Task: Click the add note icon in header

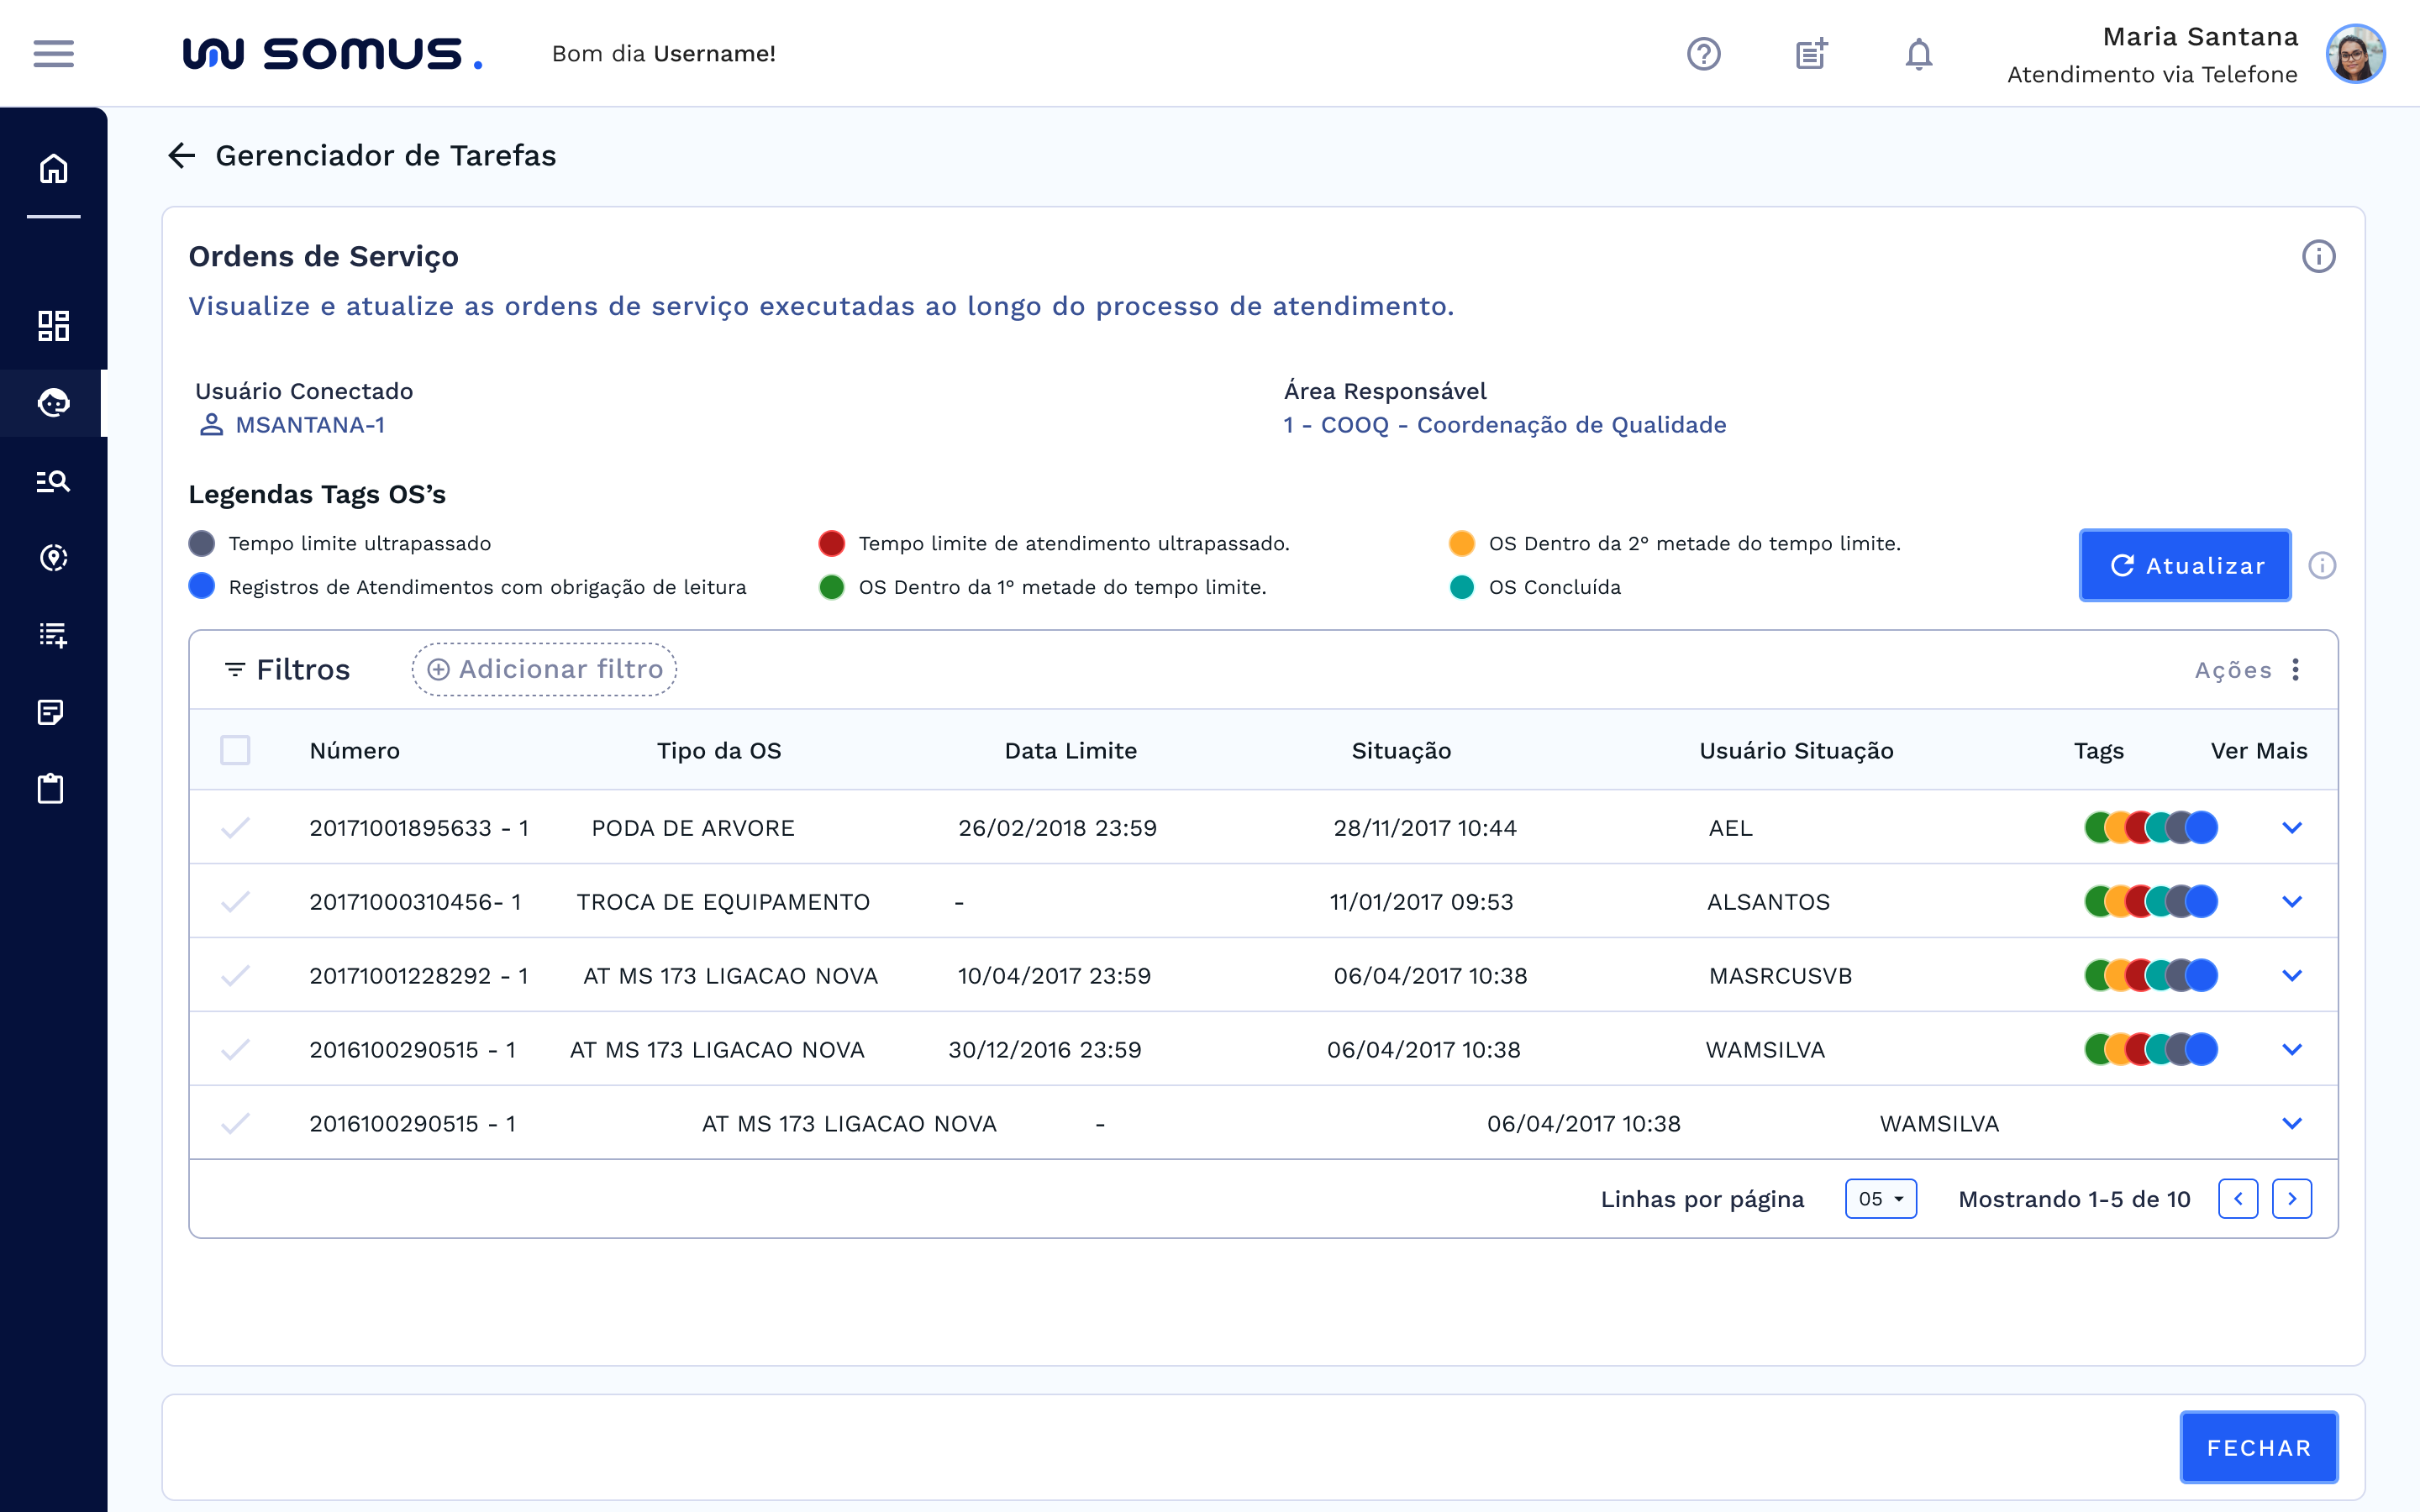Action: 1811,53
